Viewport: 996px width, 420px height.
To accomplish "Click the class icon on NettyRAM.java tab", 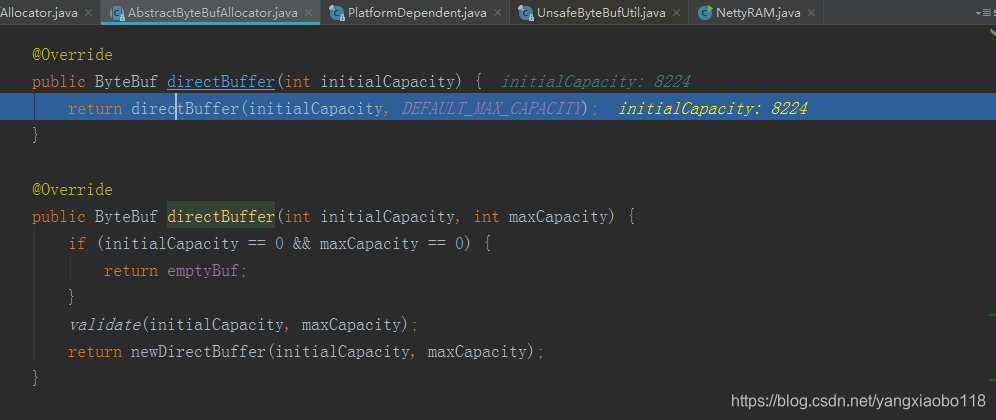I will 704,13.
